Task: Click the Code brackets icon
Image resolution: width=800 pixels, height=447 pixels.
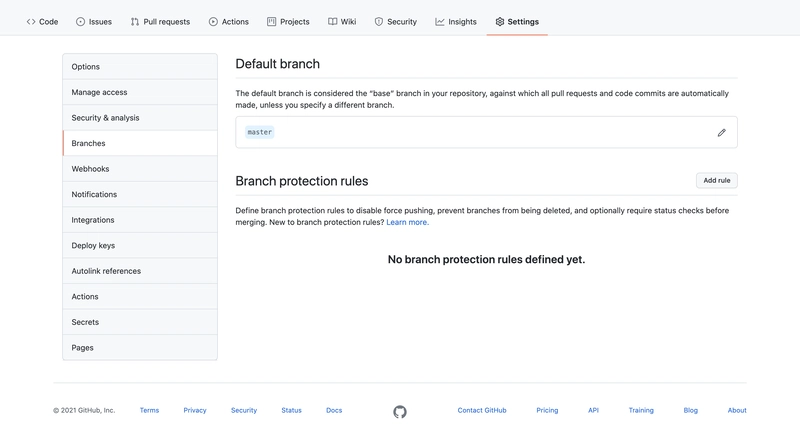Action: point(31,21)
